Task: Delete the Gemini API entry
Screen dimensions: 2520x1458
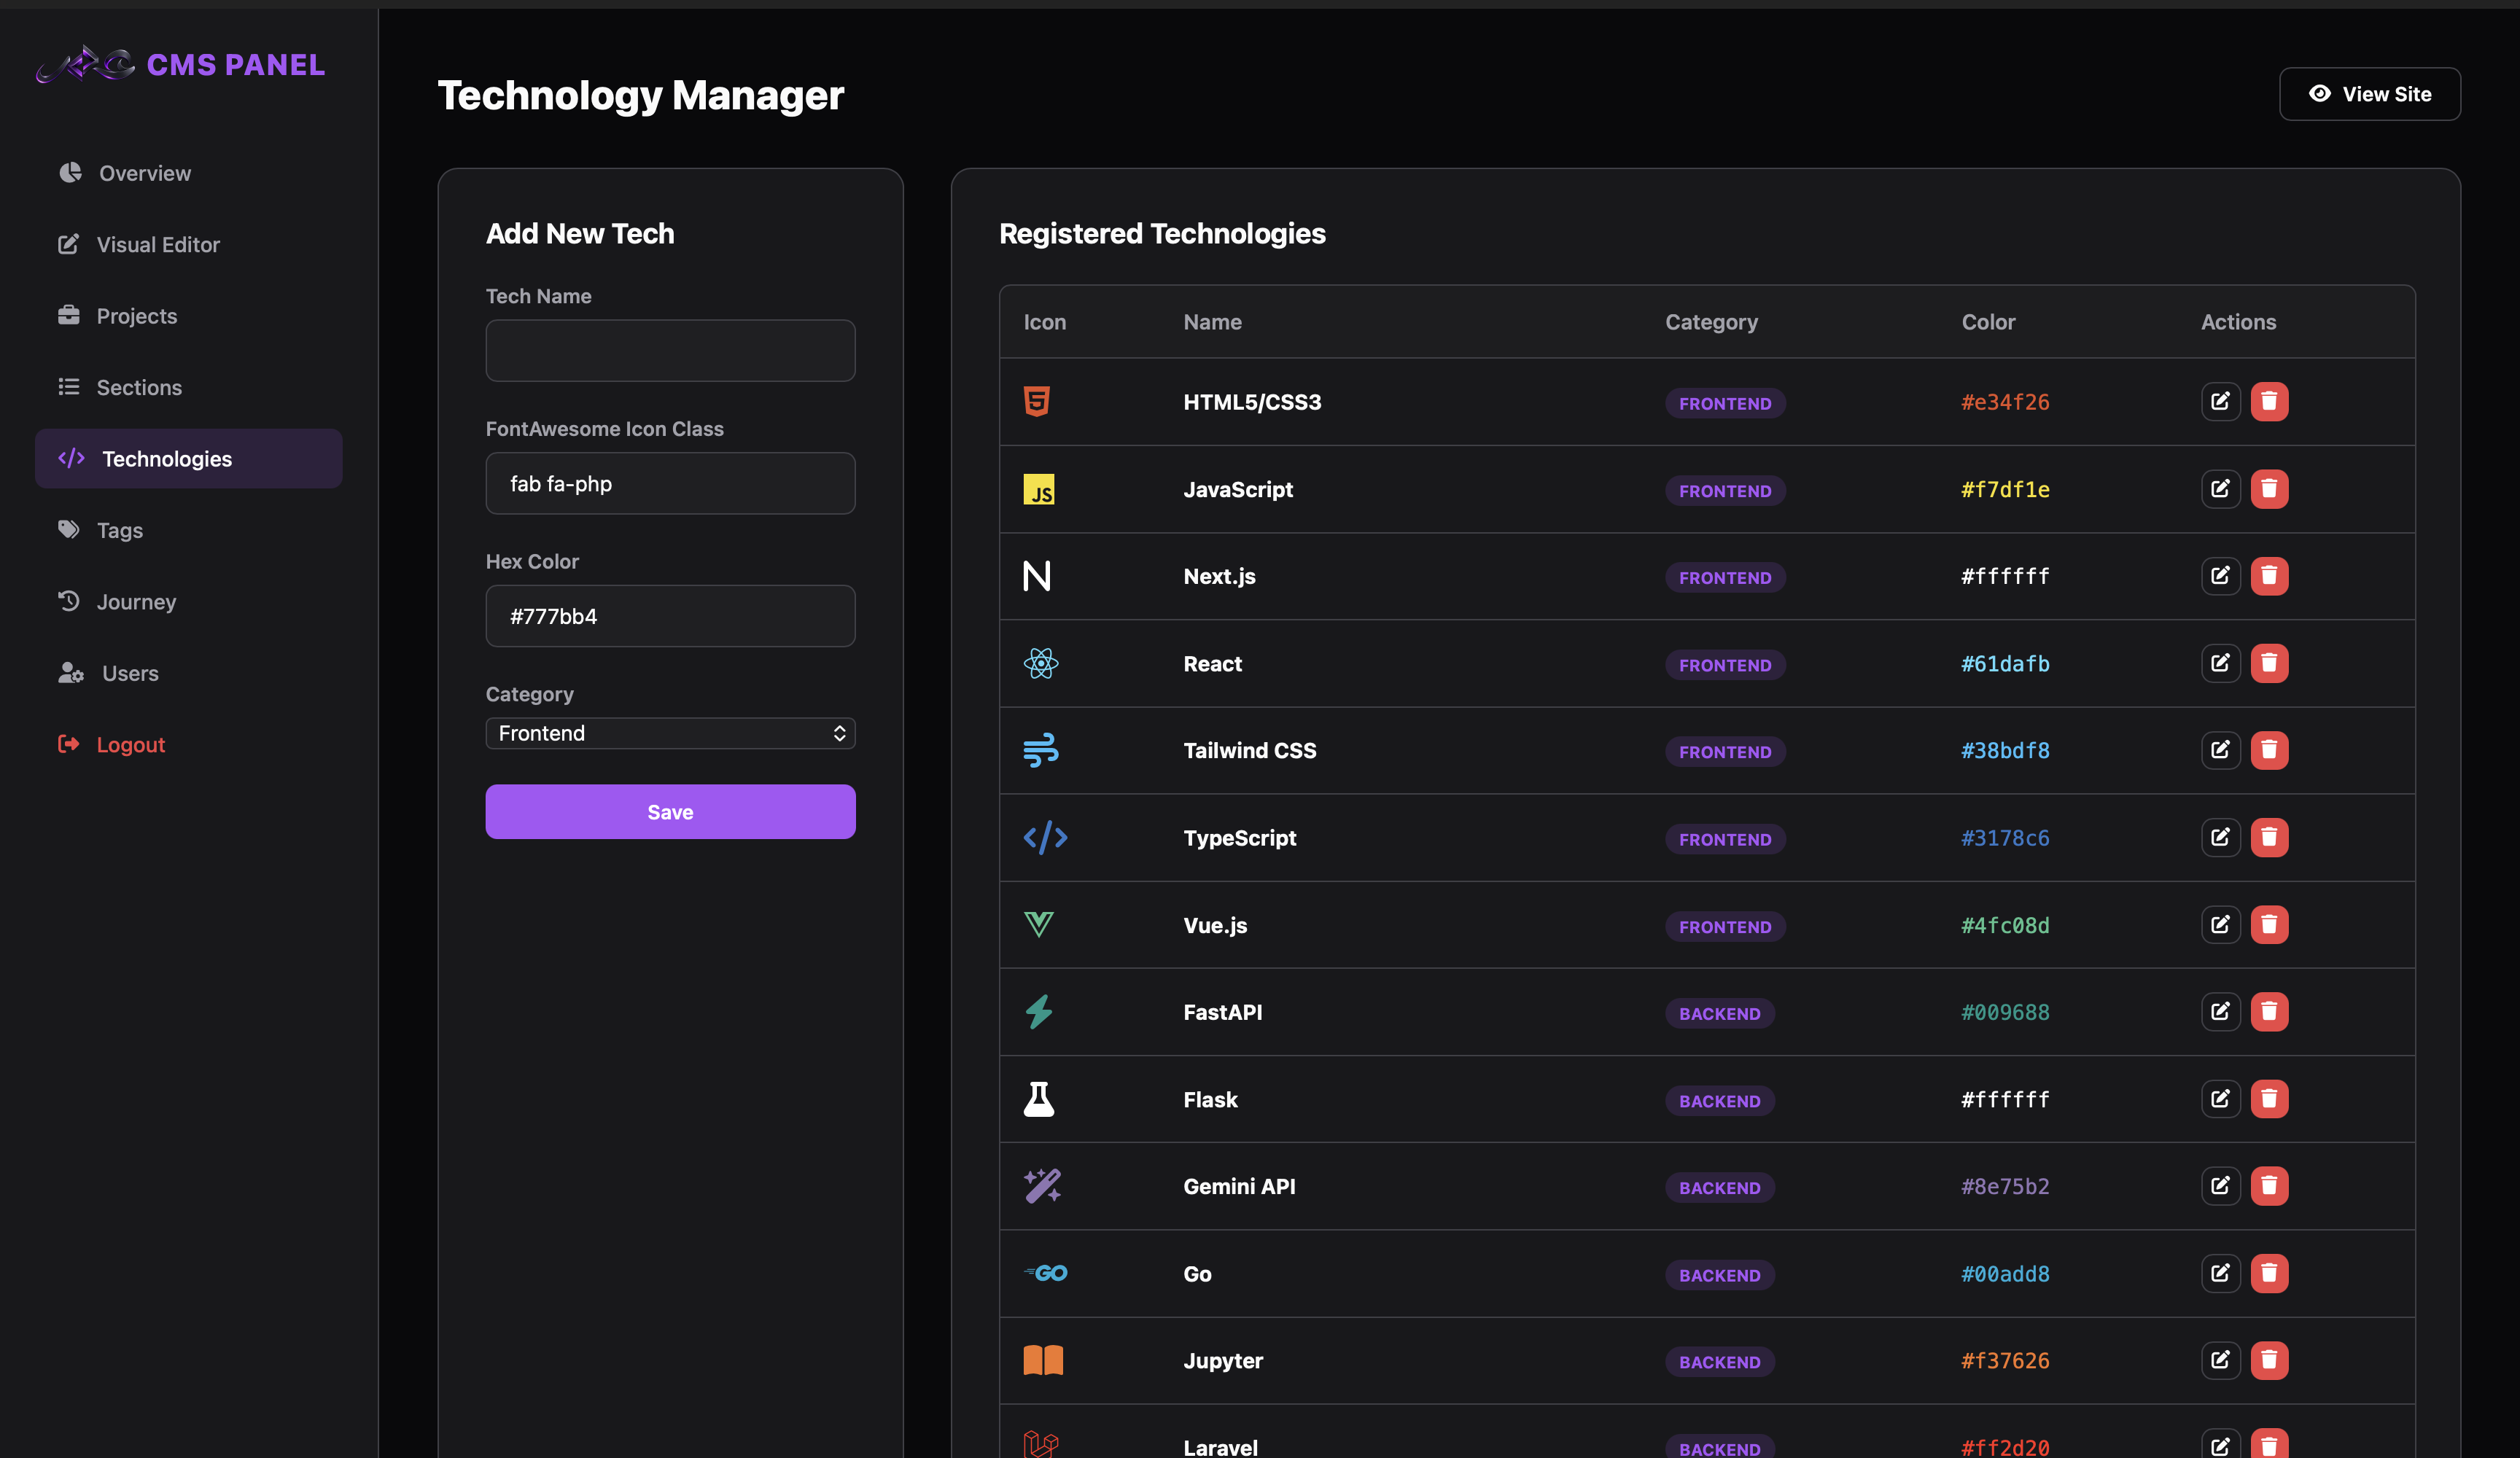Action: pyautogui.click(x=2268, y=1185)
